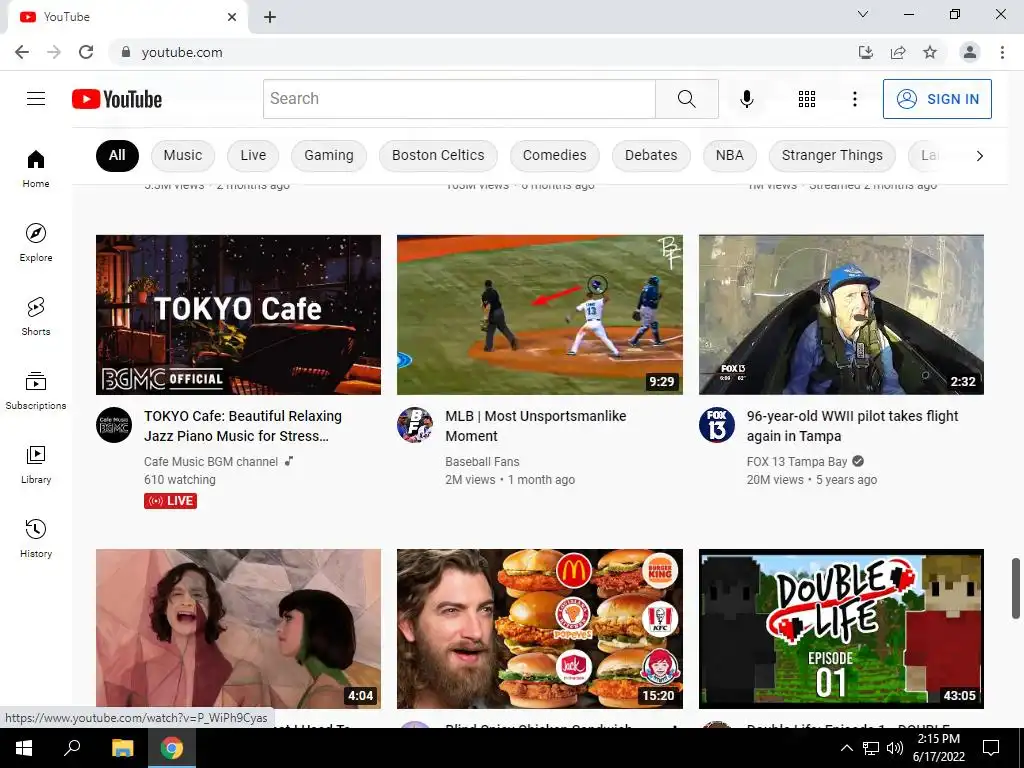The image size is (1024, 768).
Task: Open the YouTube apps grid
Action: point(807,99)
